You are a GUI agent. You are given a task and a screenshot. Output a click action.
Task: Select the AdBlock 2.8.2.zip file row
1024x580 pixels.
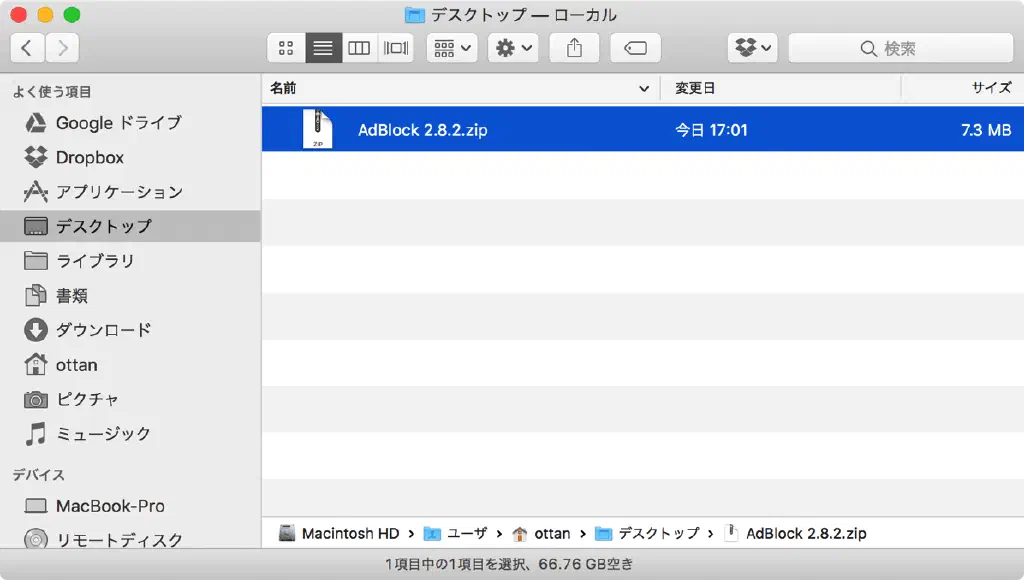coord(642,130)
